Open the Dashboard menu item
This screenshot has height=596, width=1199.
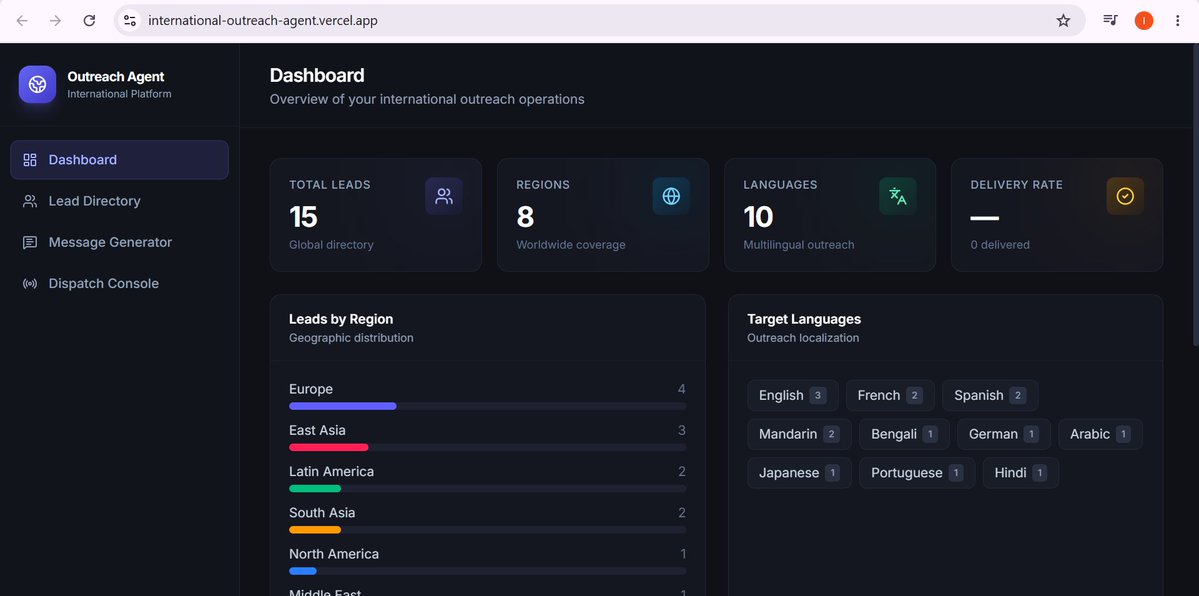119,160
